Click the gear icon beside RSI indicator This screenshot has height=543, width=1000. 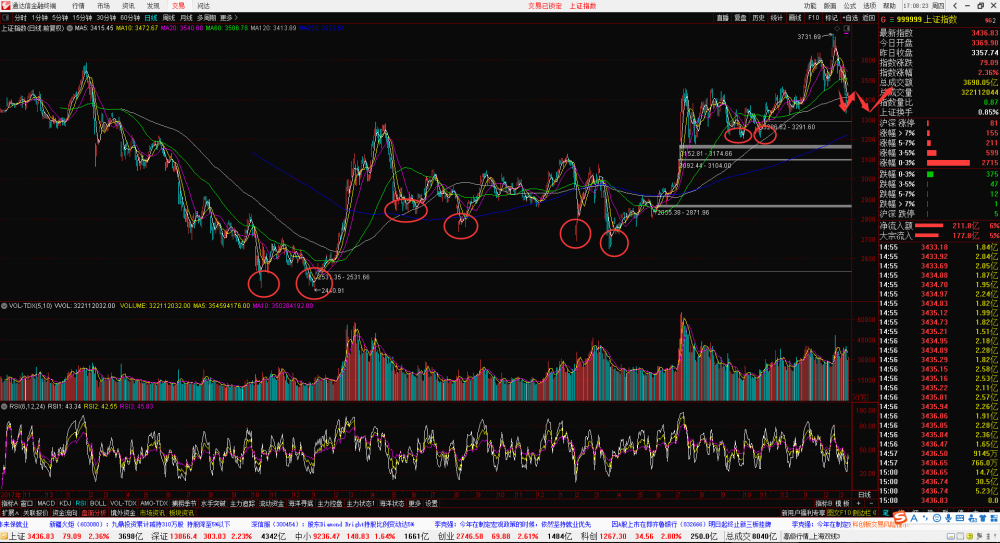(4, 406)
